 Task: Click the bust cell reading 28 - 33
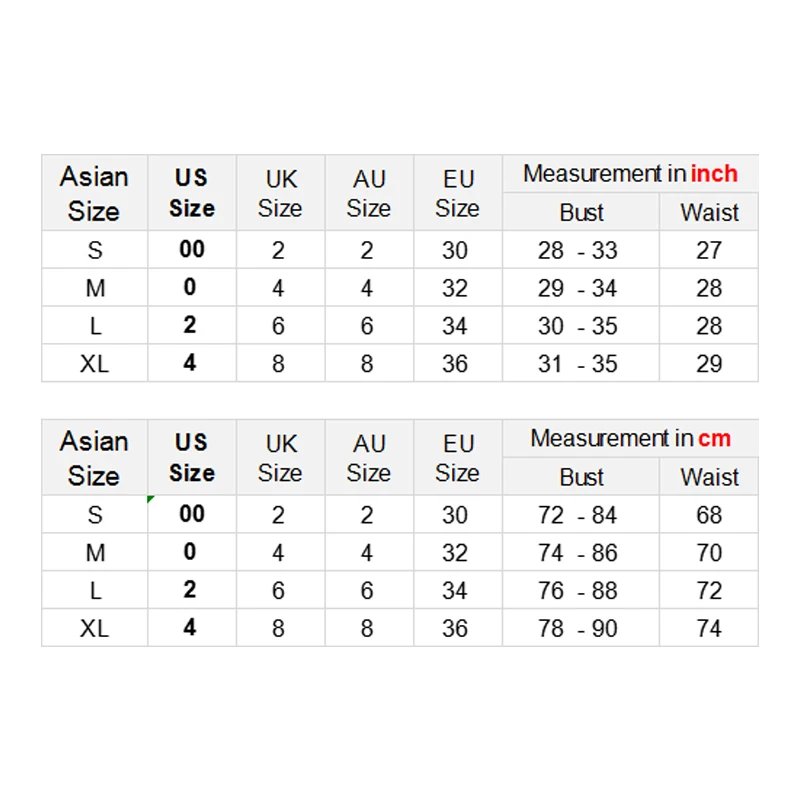click(x=578, y=250)
